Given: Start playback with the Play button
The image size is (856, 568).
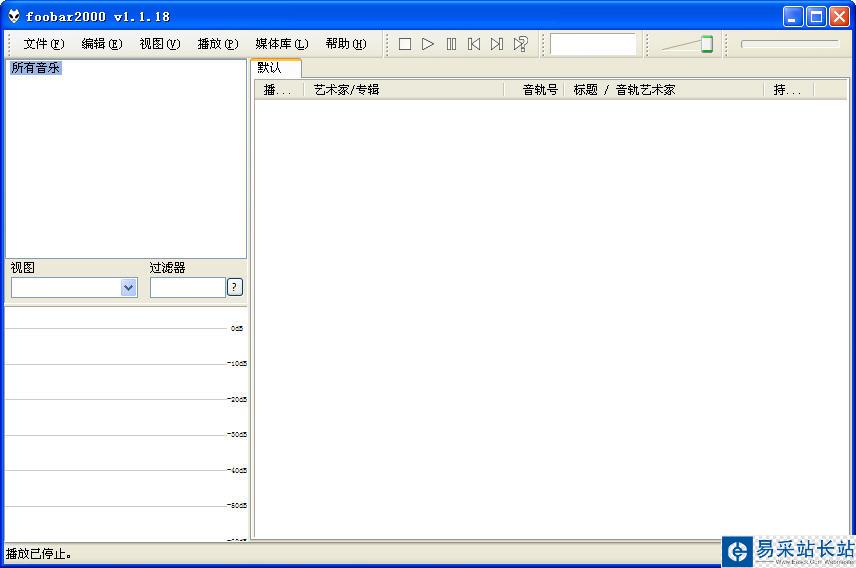Looking at the screenshot, I should 428,44.
